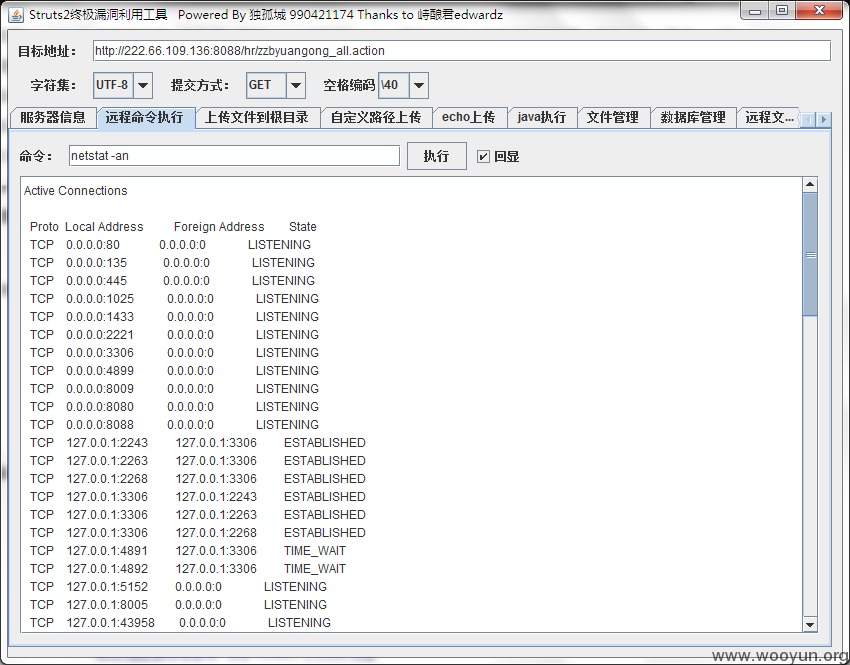The height and width of the screenshot is (665, 850).
Task: Click the 127.0.0.1:4891 TIME_WAIT row
Action: pos(188,551)
